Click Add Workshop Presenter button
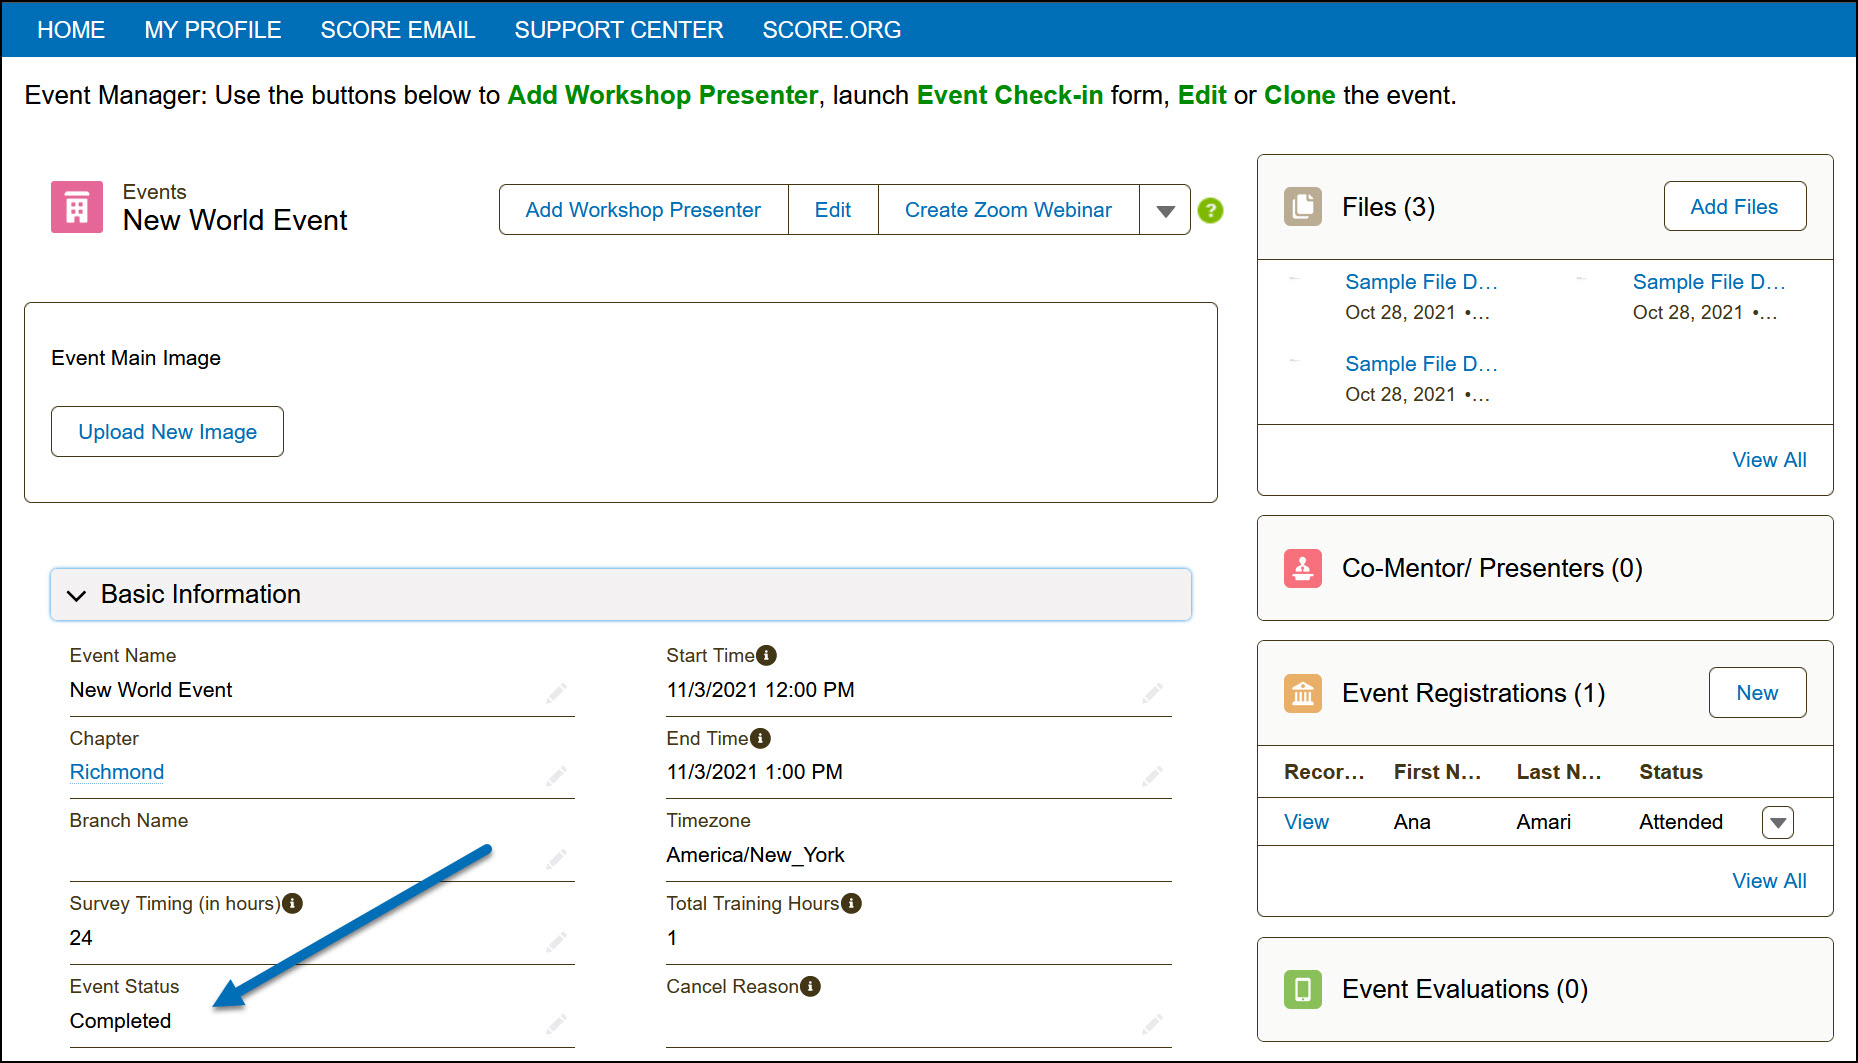This screenshot has height=1063, width=1858. point(643,210)
